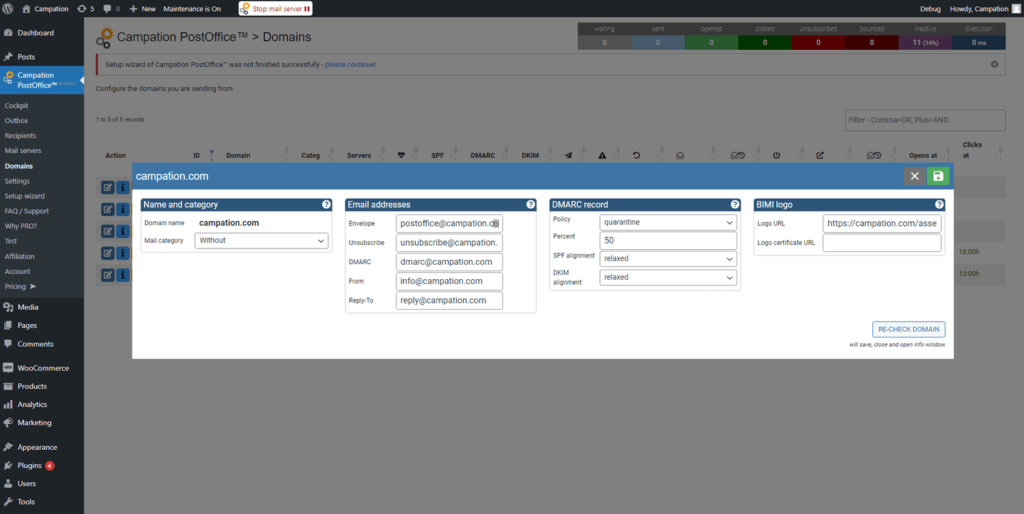Click the Percent field showing 50
Screen dimensions: 1024x514
pos(668,241)
